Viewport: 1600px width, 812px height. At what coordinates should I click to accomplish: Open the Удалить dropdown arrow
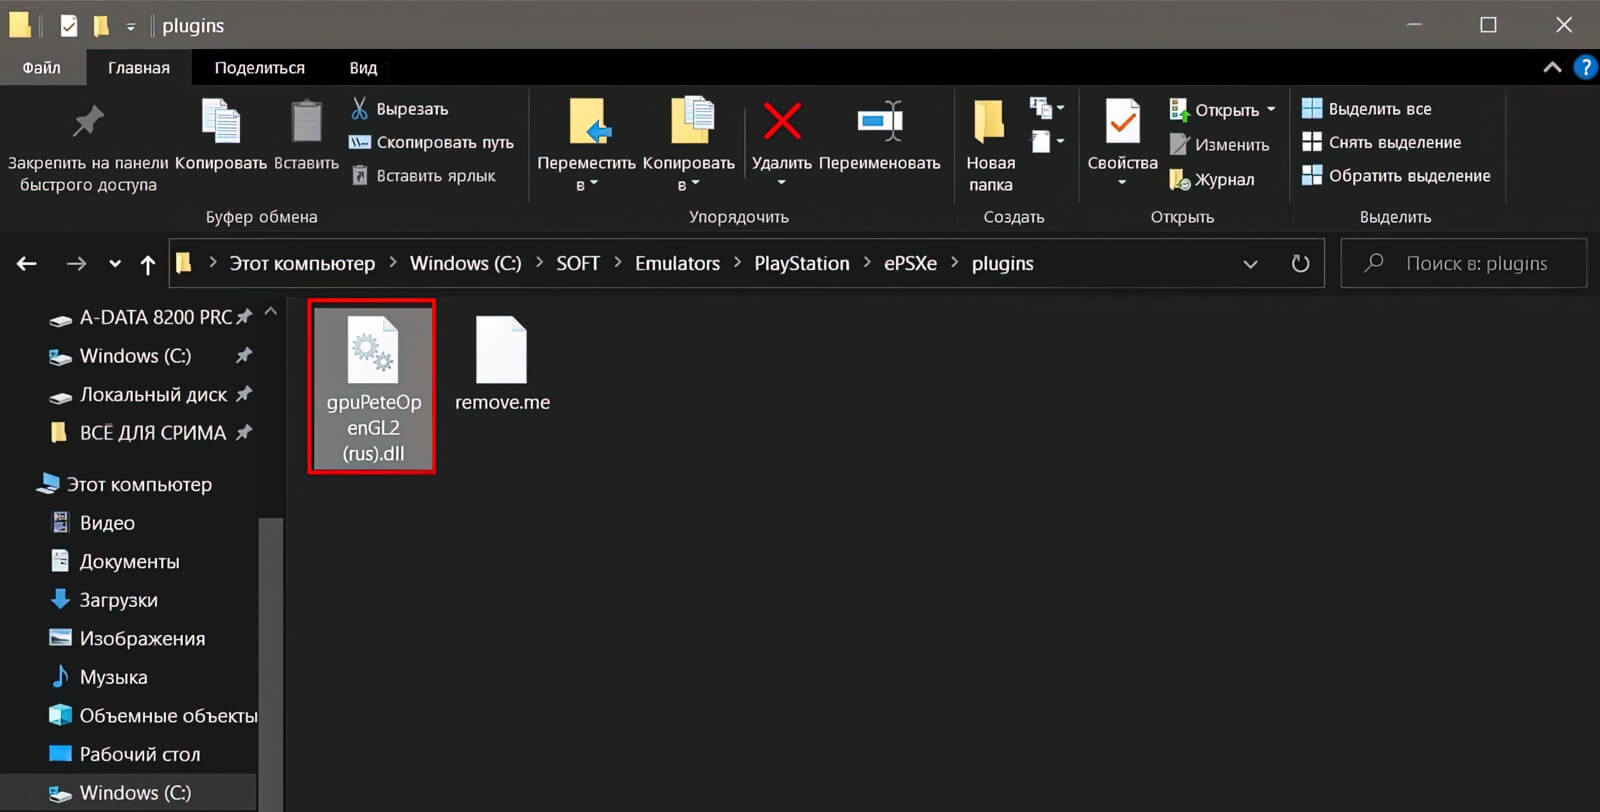782,183
